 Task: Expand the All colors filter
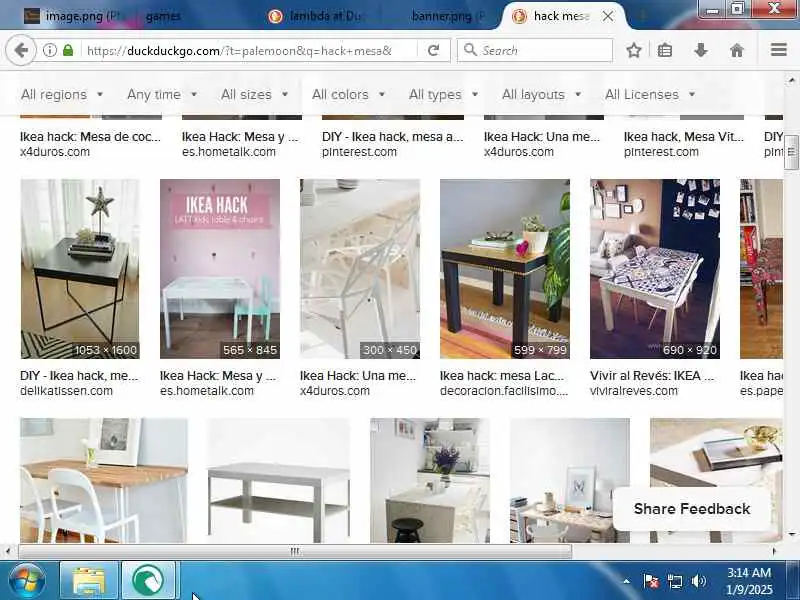coord(348,94)
